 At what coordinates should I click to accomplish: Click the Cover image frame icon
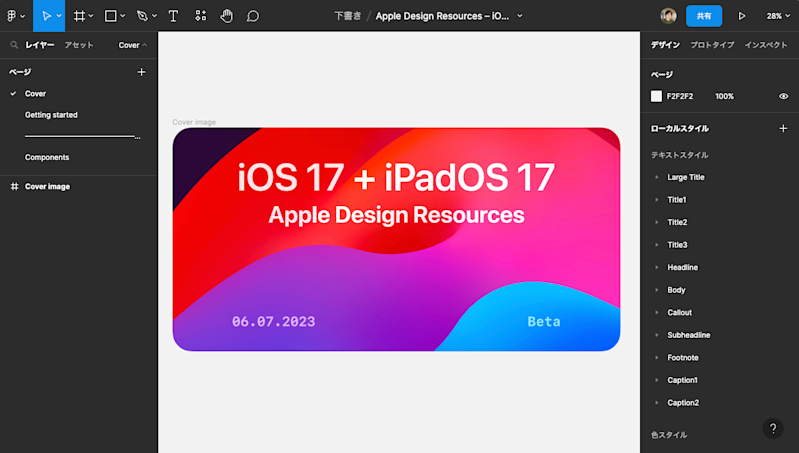coord(14,186)
